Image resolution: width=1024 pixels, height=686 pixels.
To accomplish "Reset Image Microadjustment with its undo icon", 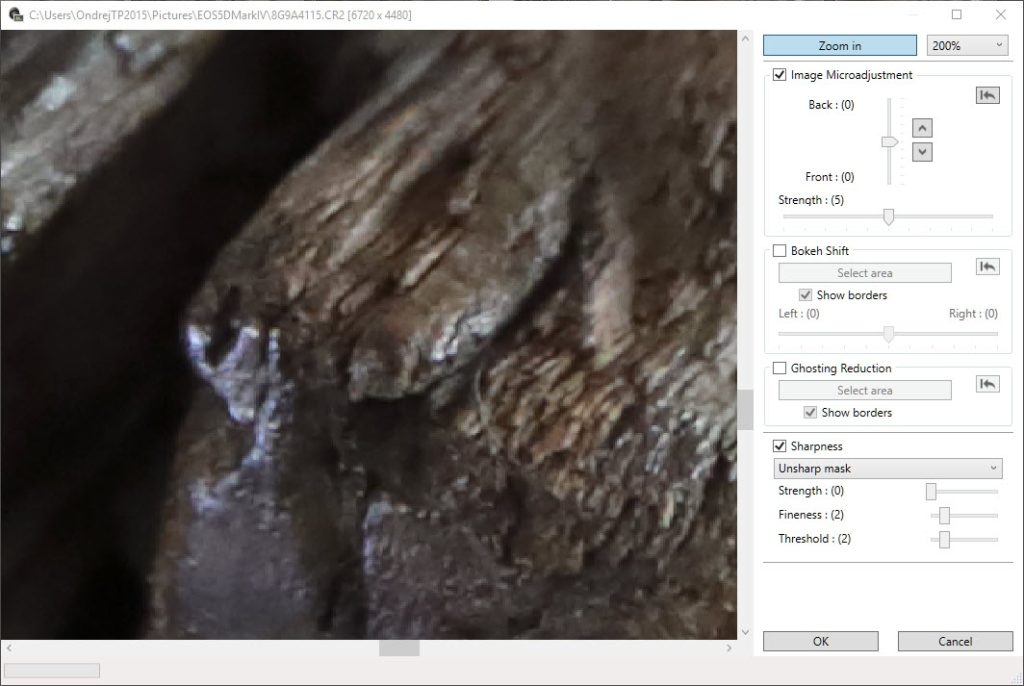I will (x=987, y=95).
